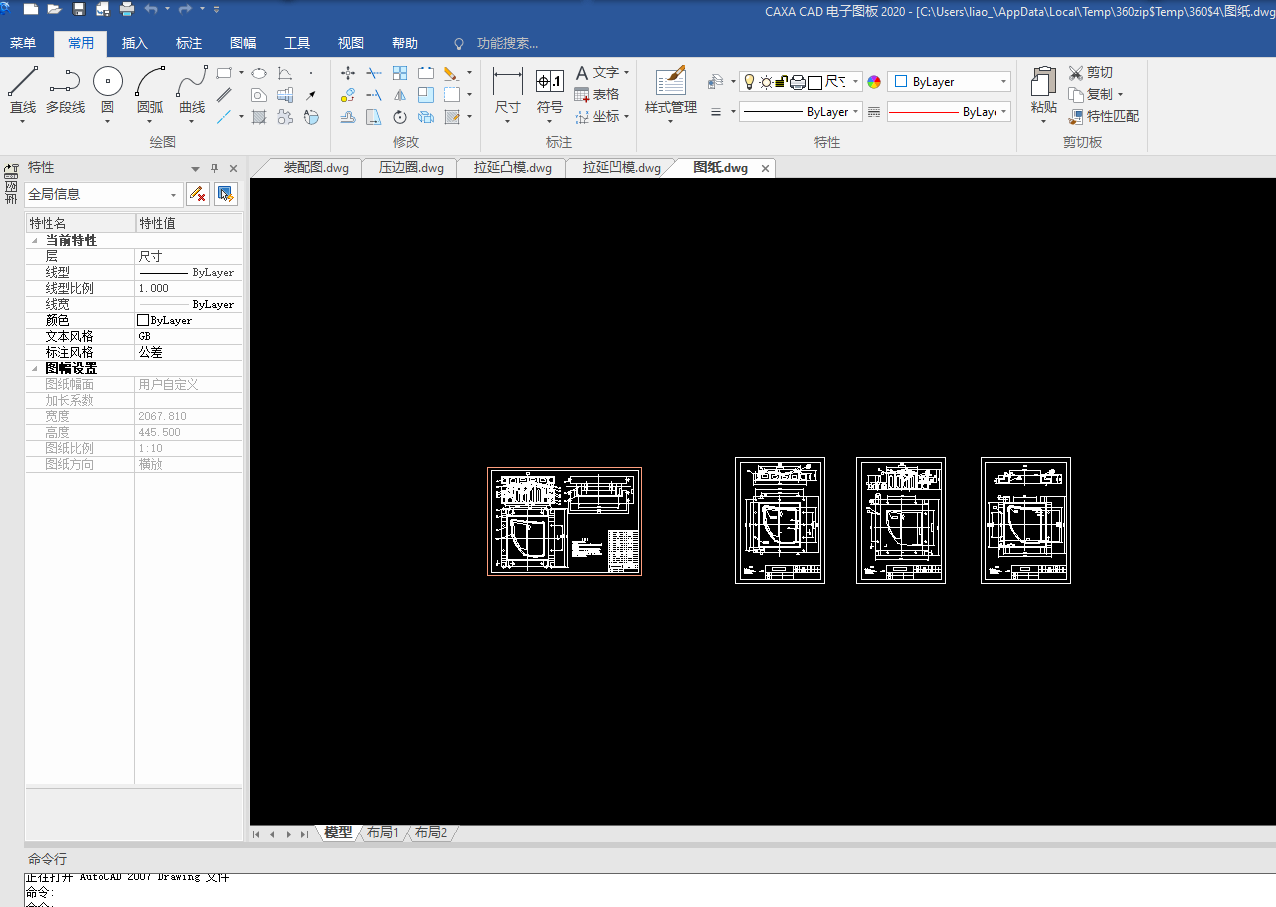
Task: Click the Print icon in quick access toolbar
Action: click(x=127, y=9)
